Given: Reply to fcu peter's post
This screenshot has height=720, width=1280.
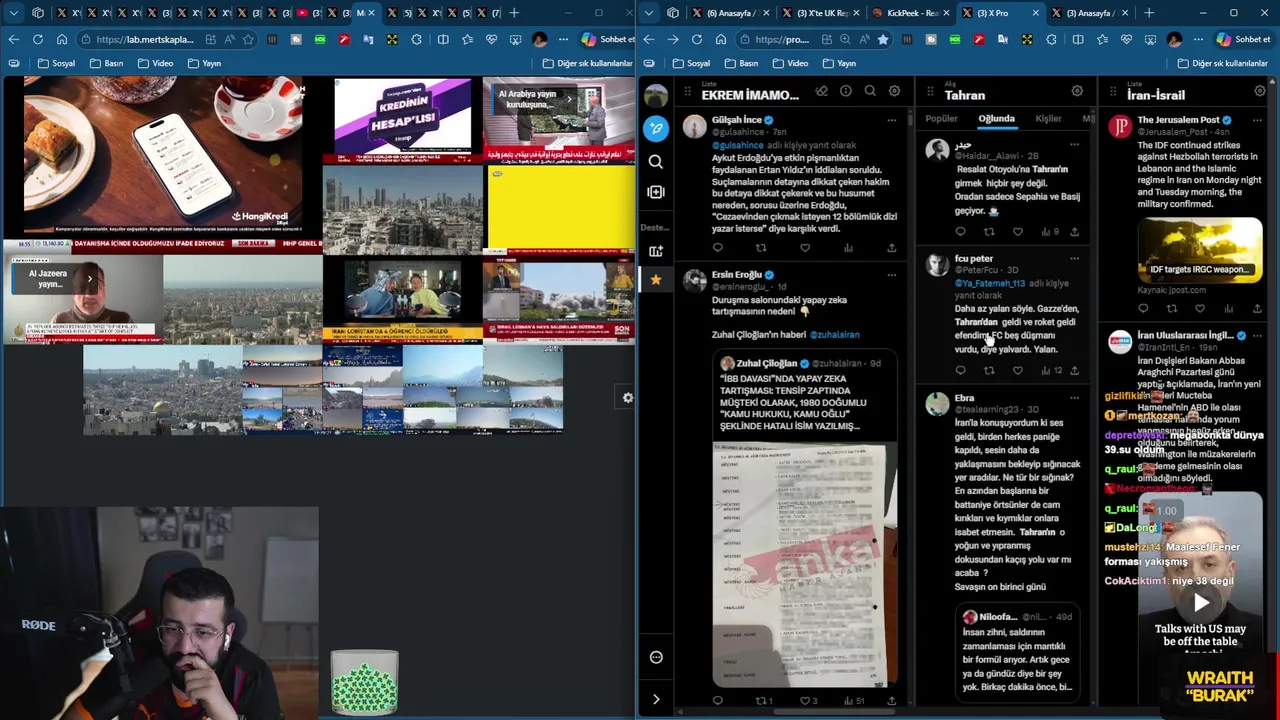Looking at the screenshot, I should [x=960, y=370].
